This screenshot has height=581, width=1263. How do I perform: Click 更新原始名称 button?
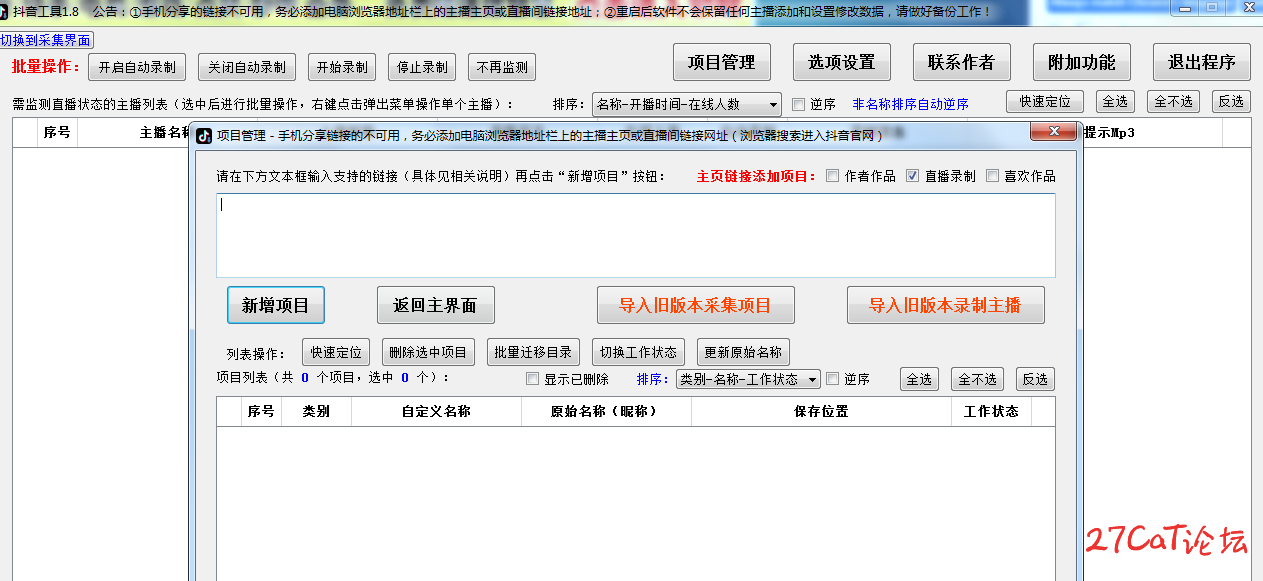pos(743,352)
